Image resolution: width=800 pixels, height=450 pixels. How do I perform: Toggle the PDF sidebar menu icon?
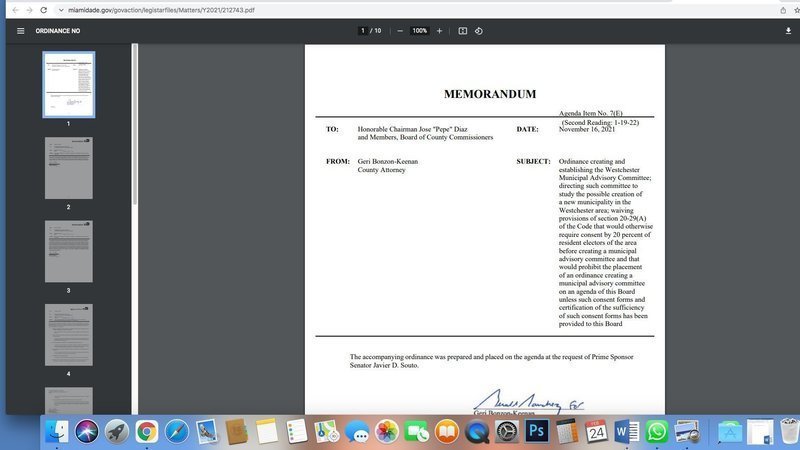pyautogui.click(x=20, y=31)
